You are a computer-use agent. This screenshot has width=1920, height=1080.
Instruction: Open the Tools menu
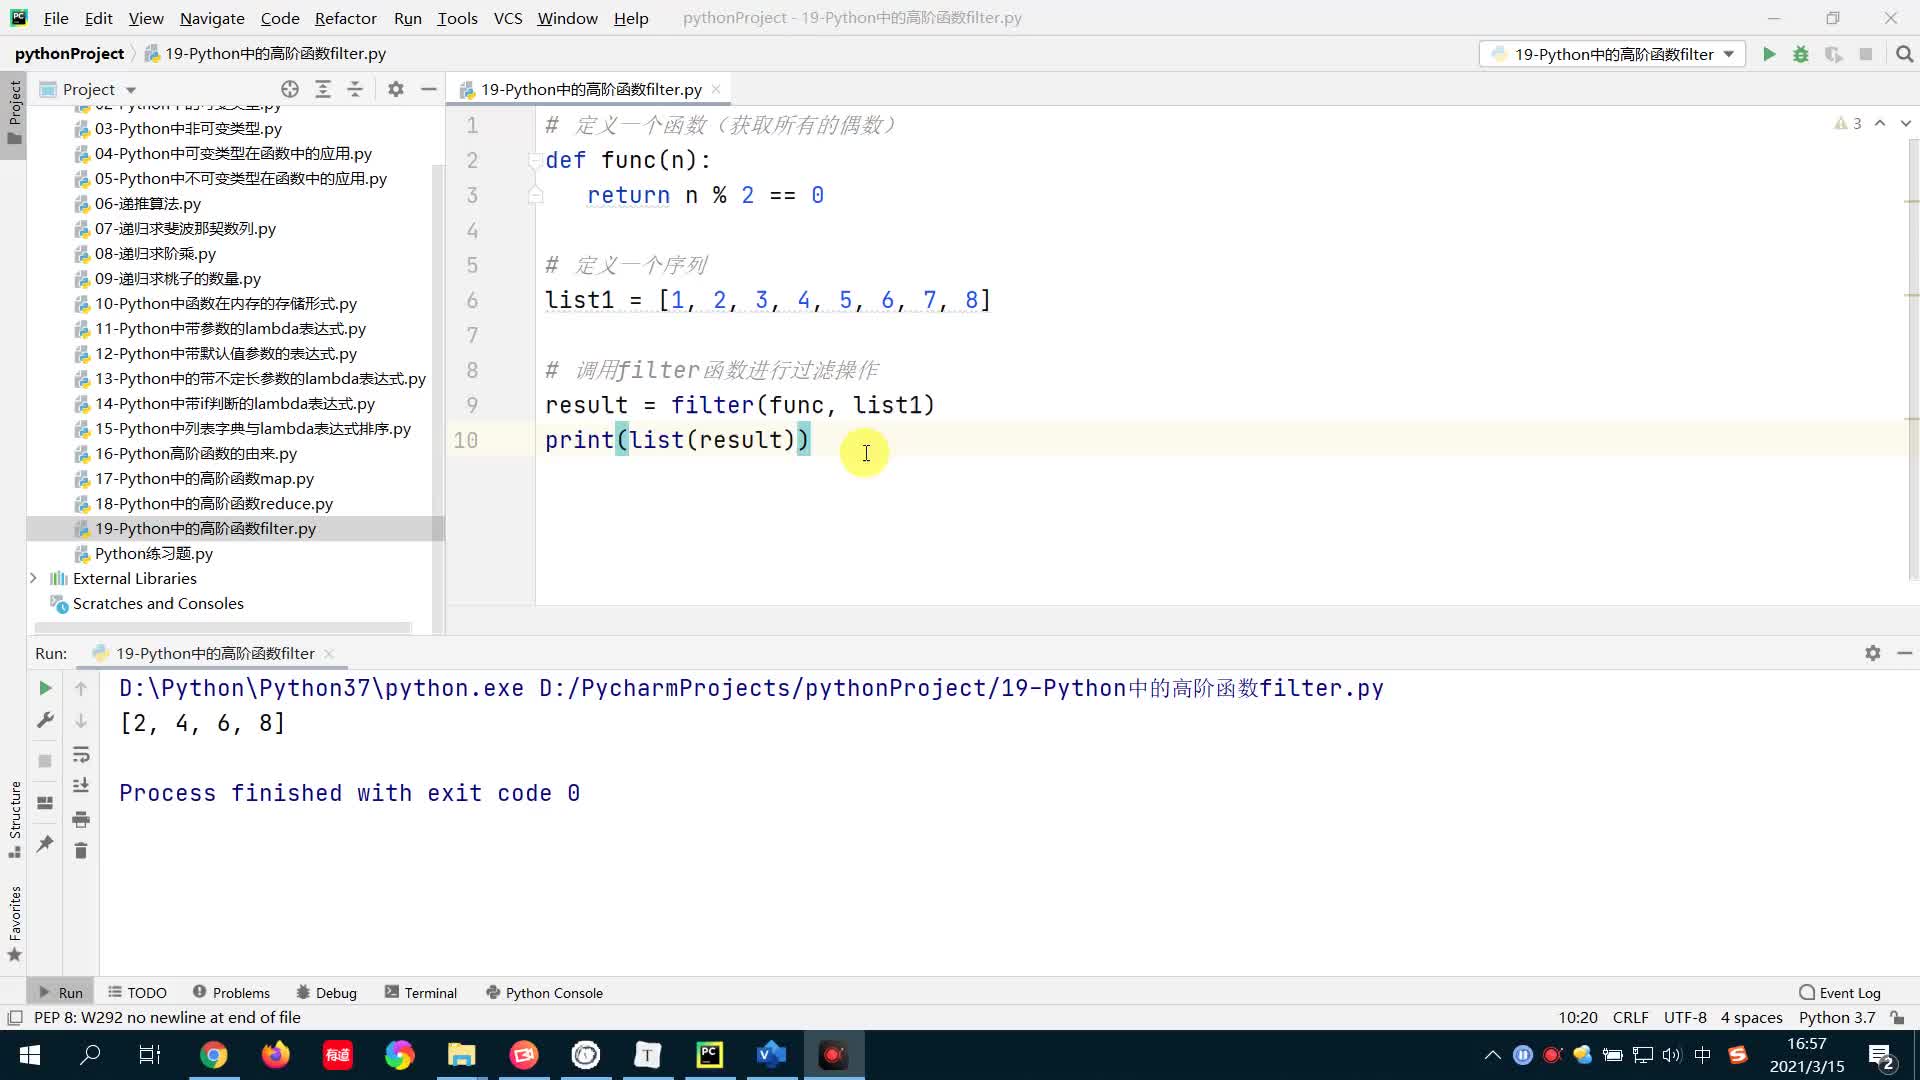pos(457,18)
